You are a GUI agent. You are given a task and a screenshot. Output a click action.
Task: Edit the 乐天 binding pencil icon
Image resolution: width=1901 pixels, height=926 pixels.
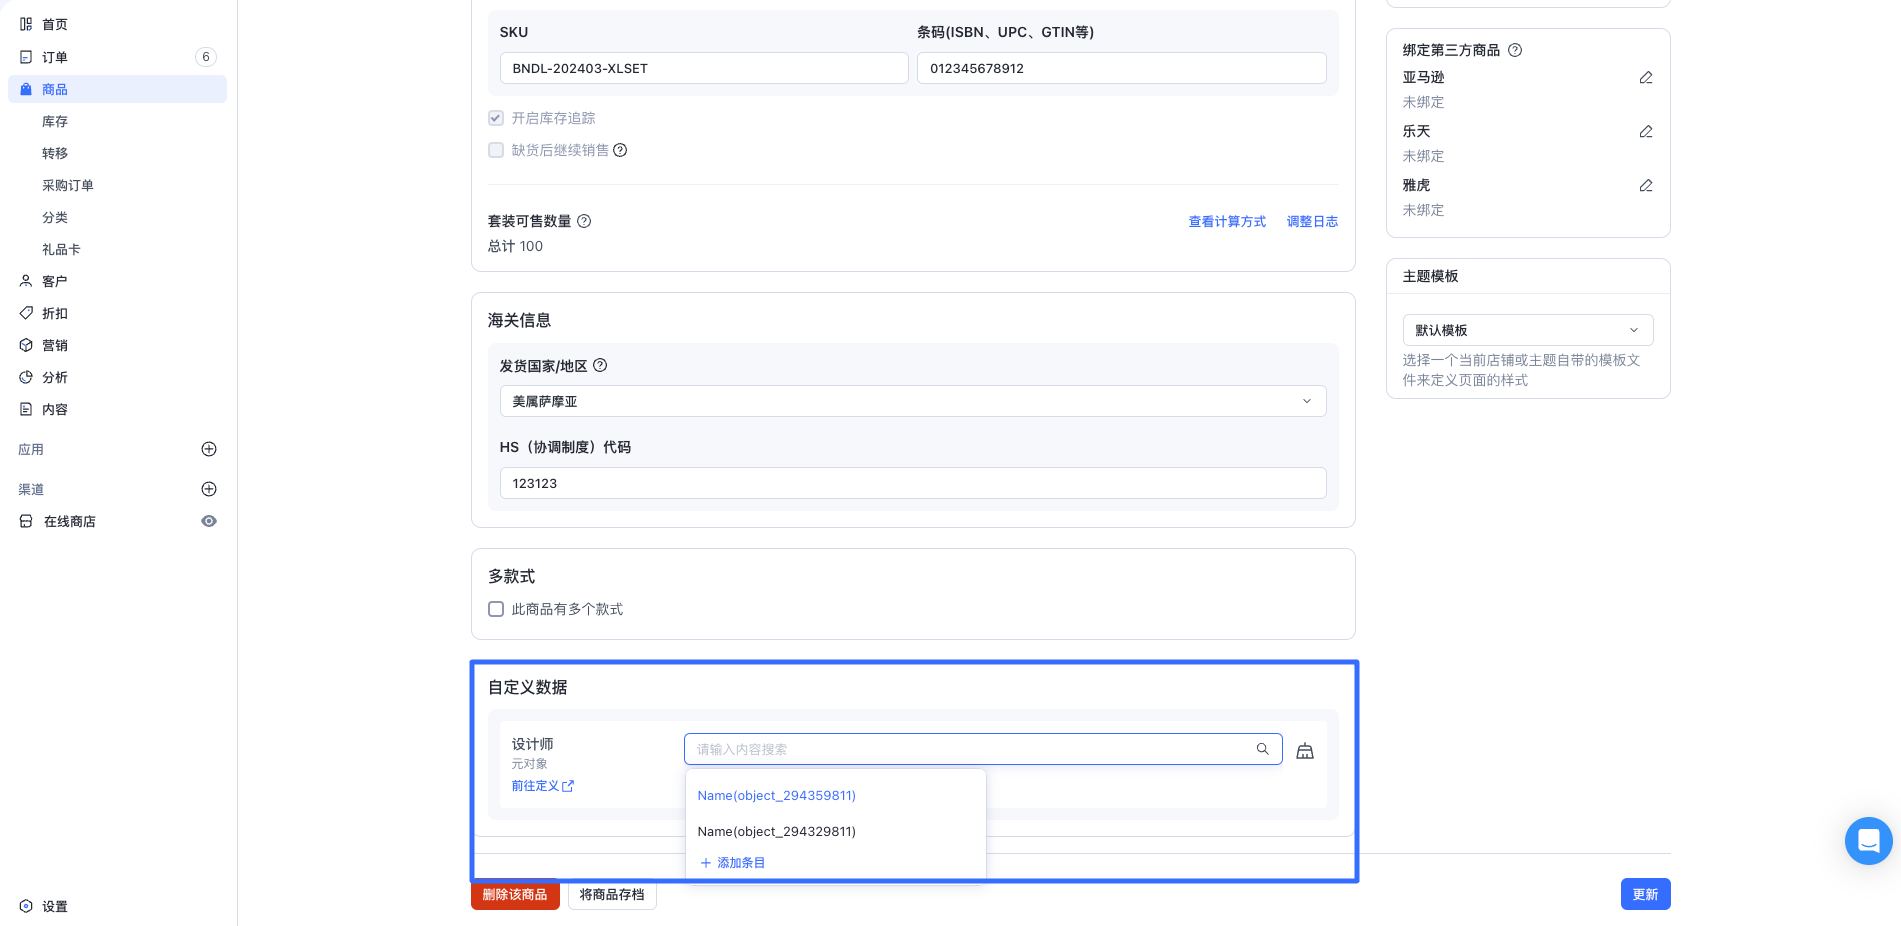click(x=1646, y=131)
